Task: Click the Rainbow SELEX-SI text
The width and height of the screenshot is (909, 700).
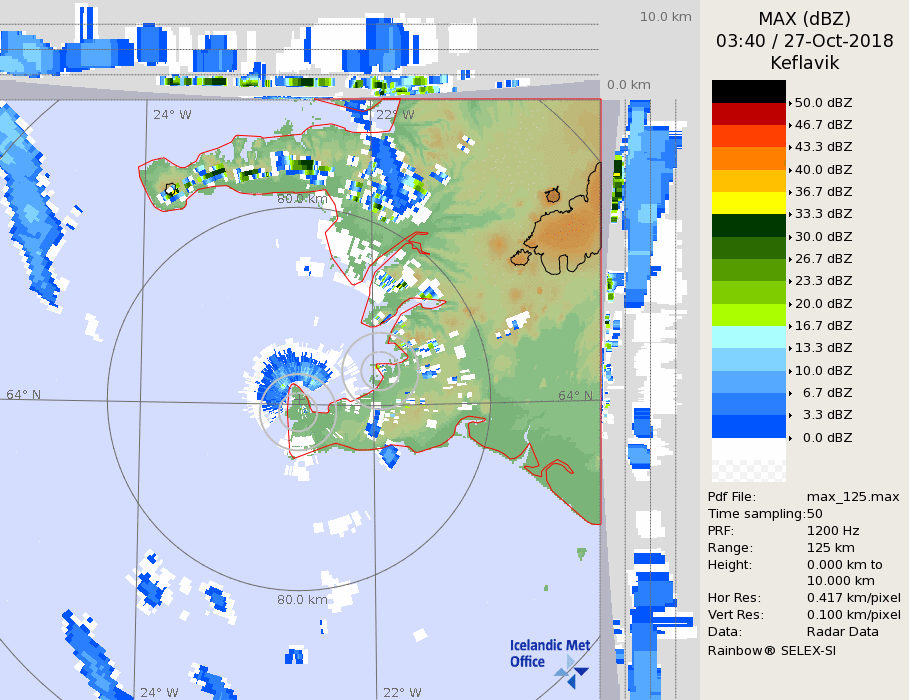Action: coord(771,650)
